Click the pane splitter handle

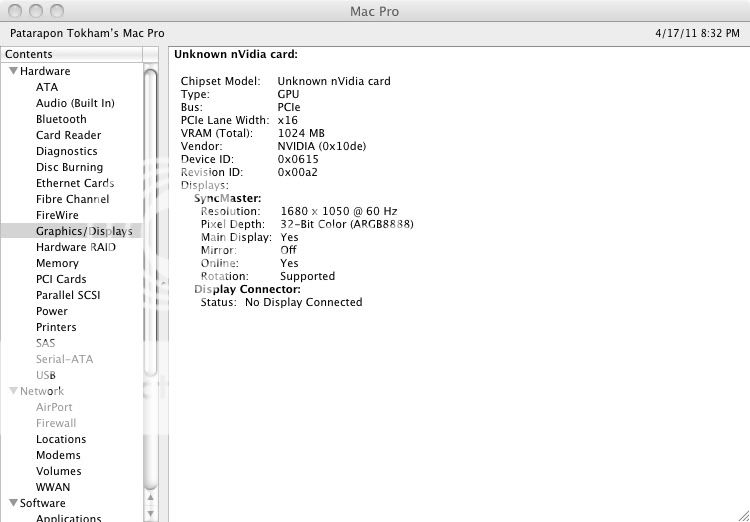pos(163,283)
